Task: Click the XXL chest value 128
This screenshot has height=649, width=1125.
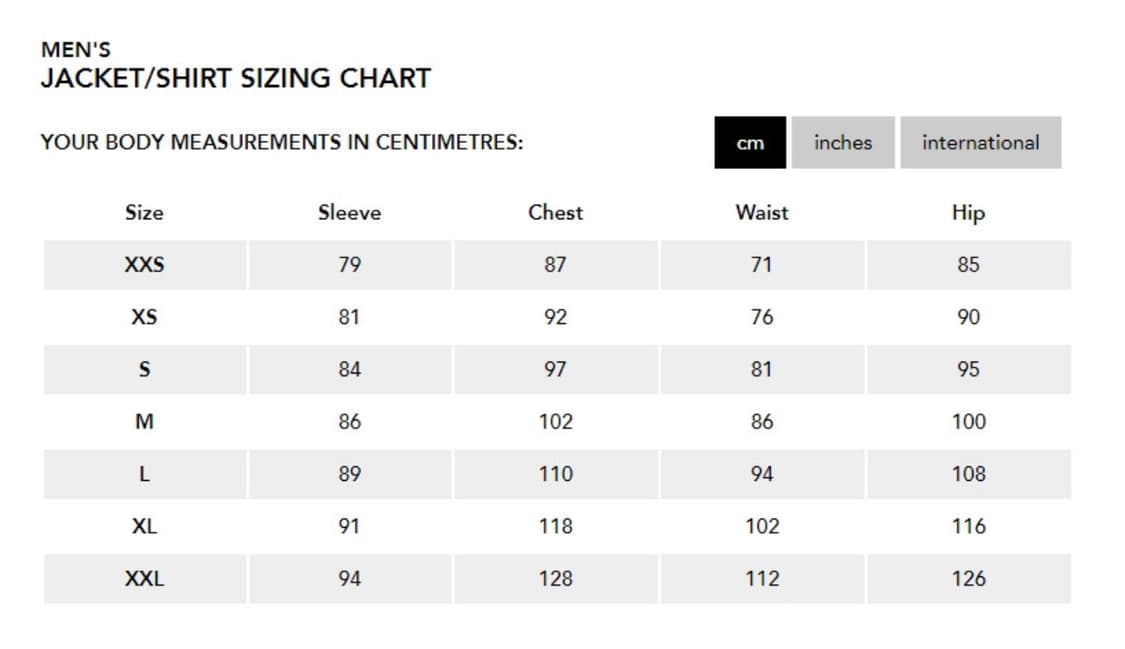Action: point(555,578)
